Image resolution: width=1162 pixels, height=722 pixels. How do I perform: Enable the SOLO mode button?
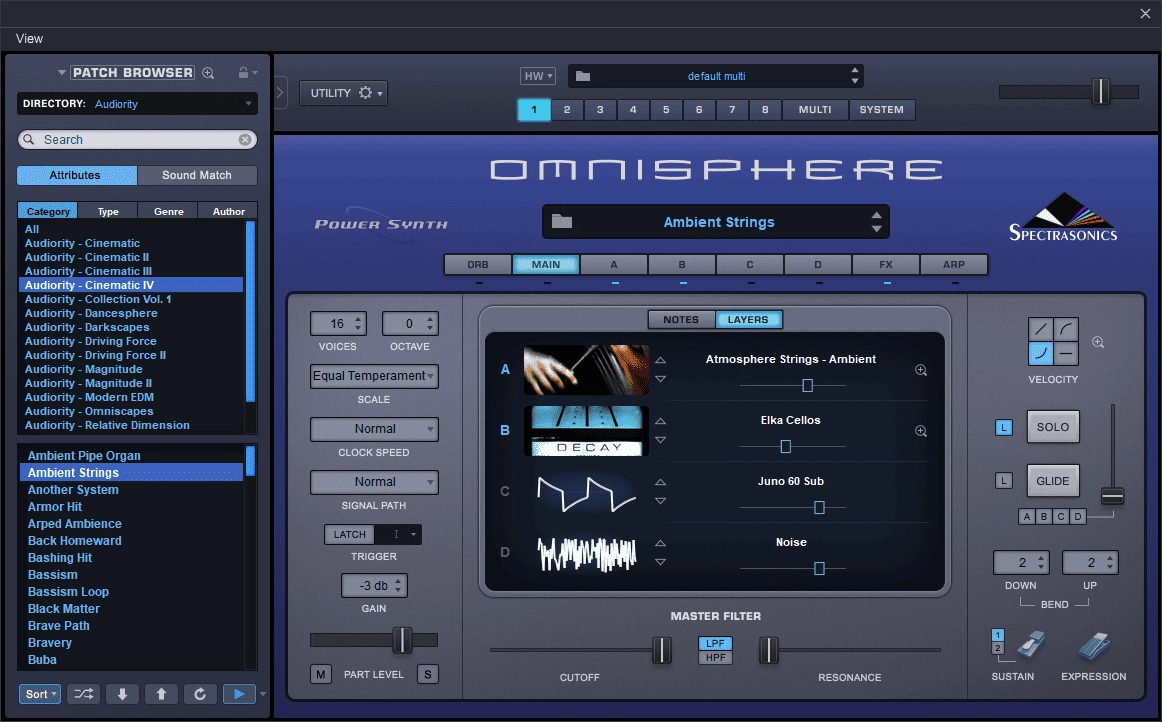(x=1052, y=427)
